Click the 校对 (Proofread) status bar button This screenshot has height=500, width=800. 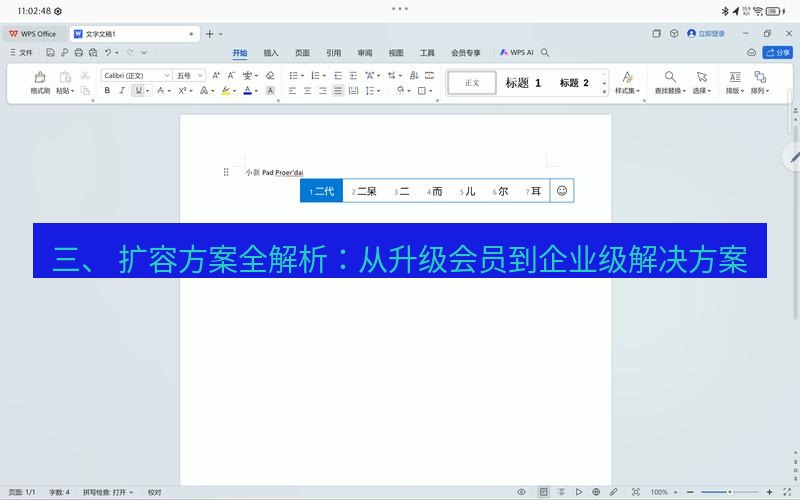(155, 492)
